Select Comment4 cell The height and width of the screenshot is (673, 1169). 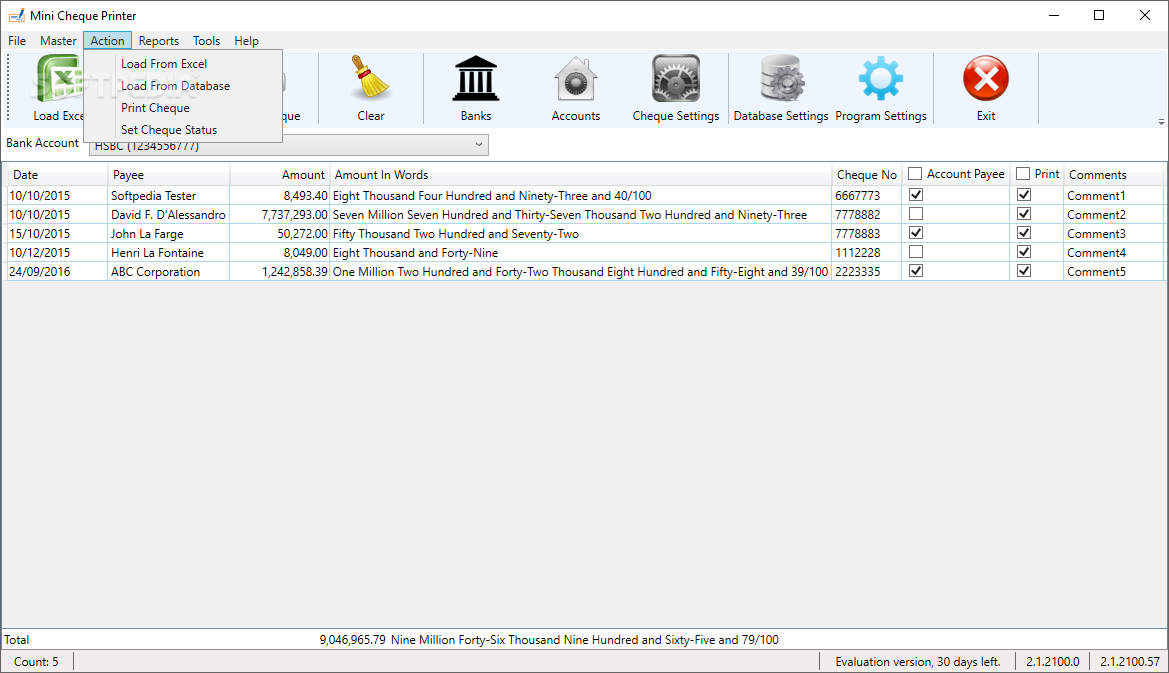pos(1113,253)
